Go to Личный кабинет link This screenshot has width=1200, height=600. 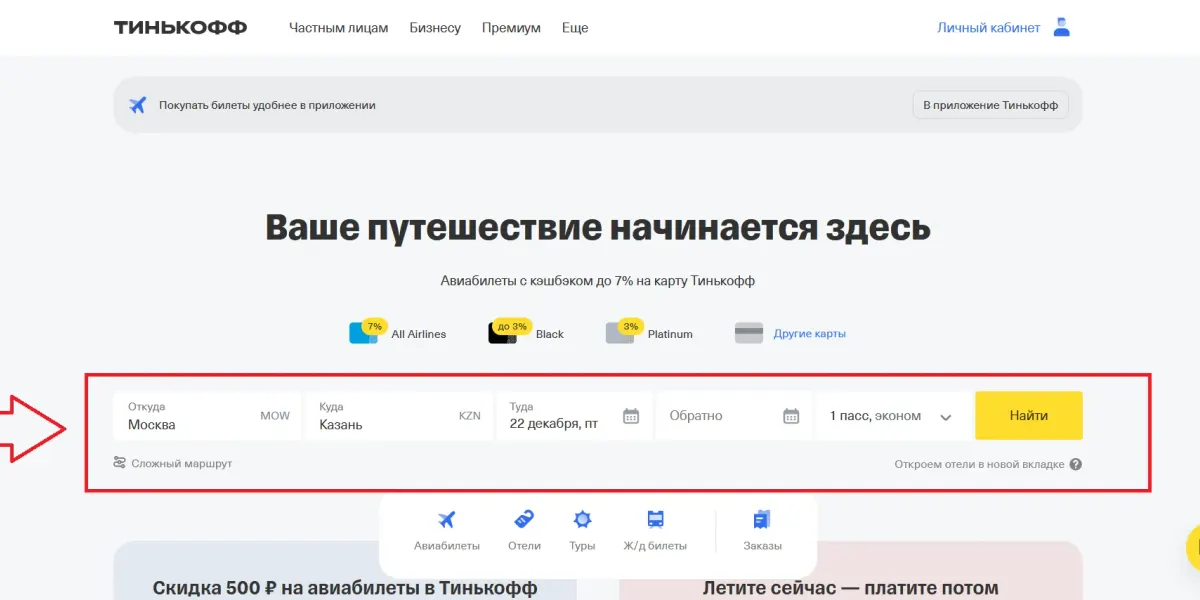tap(988, 28)
